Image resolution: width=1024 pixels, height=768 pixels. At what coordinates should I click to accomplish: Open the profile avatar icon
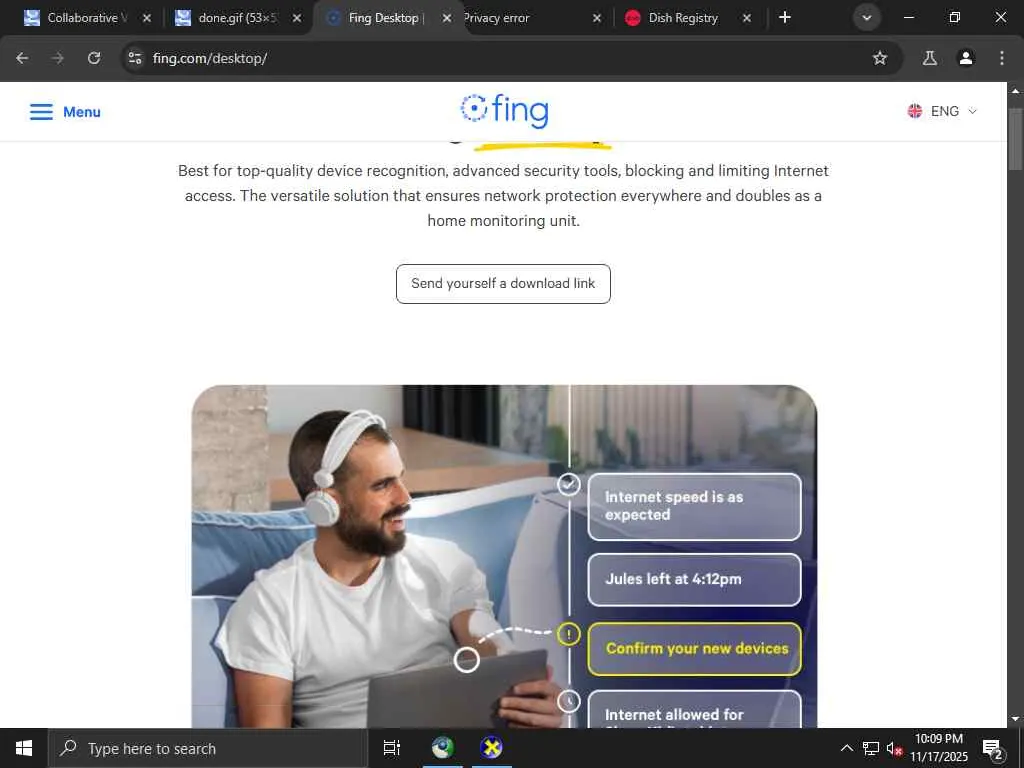pos(965,58)
